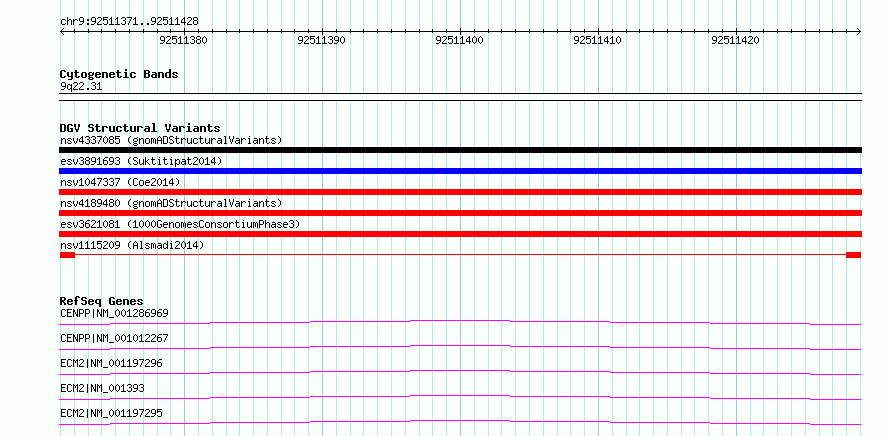Open variant nsv4337085 (gnomADStructuralVariants) label
890x436 pixels.
pos(171,140)
